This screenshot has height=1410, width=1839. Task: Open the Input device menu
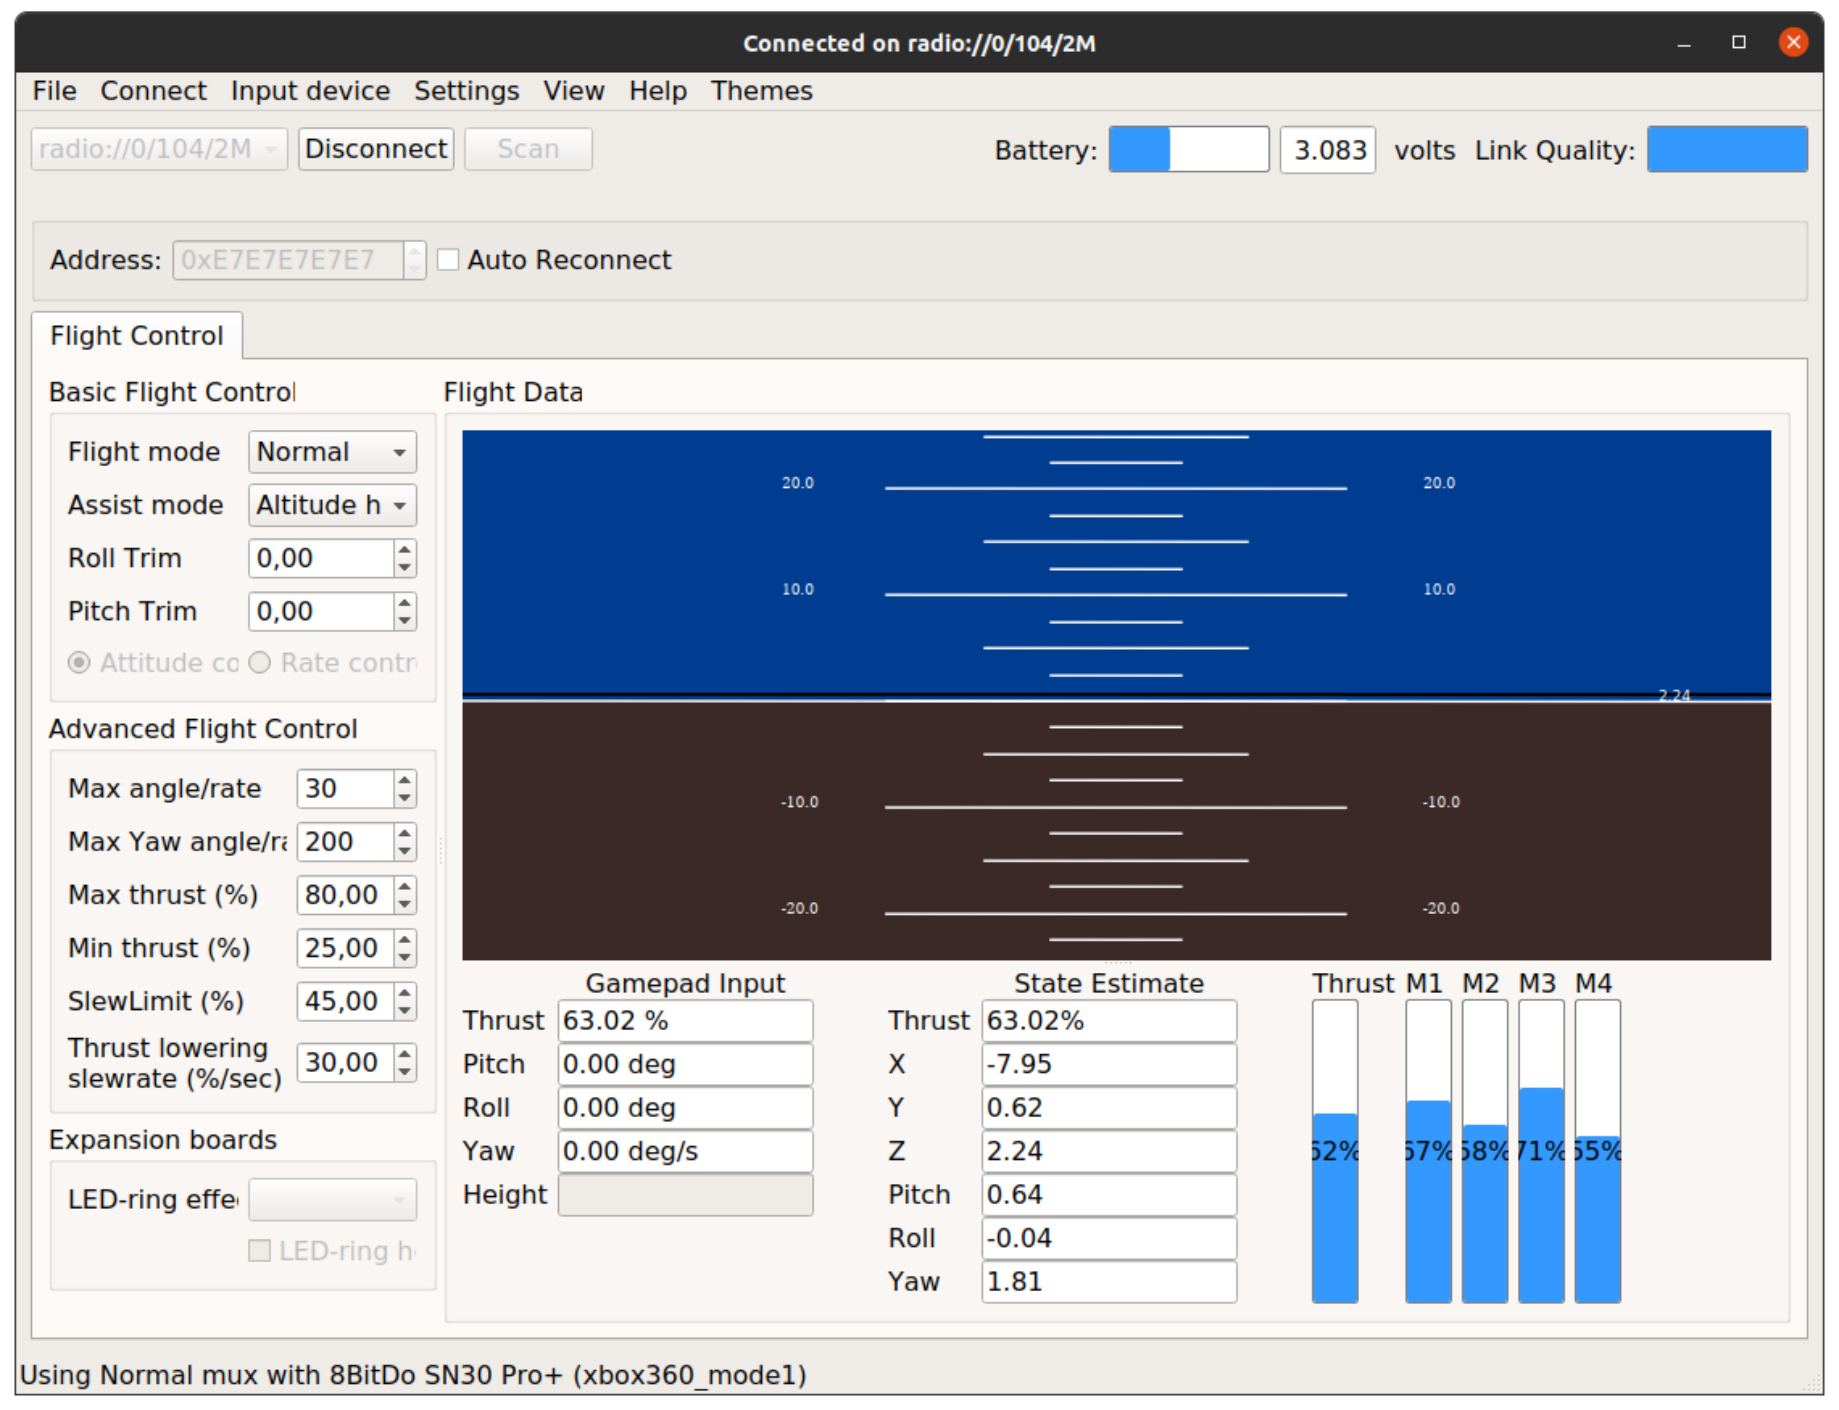point(310,91)
